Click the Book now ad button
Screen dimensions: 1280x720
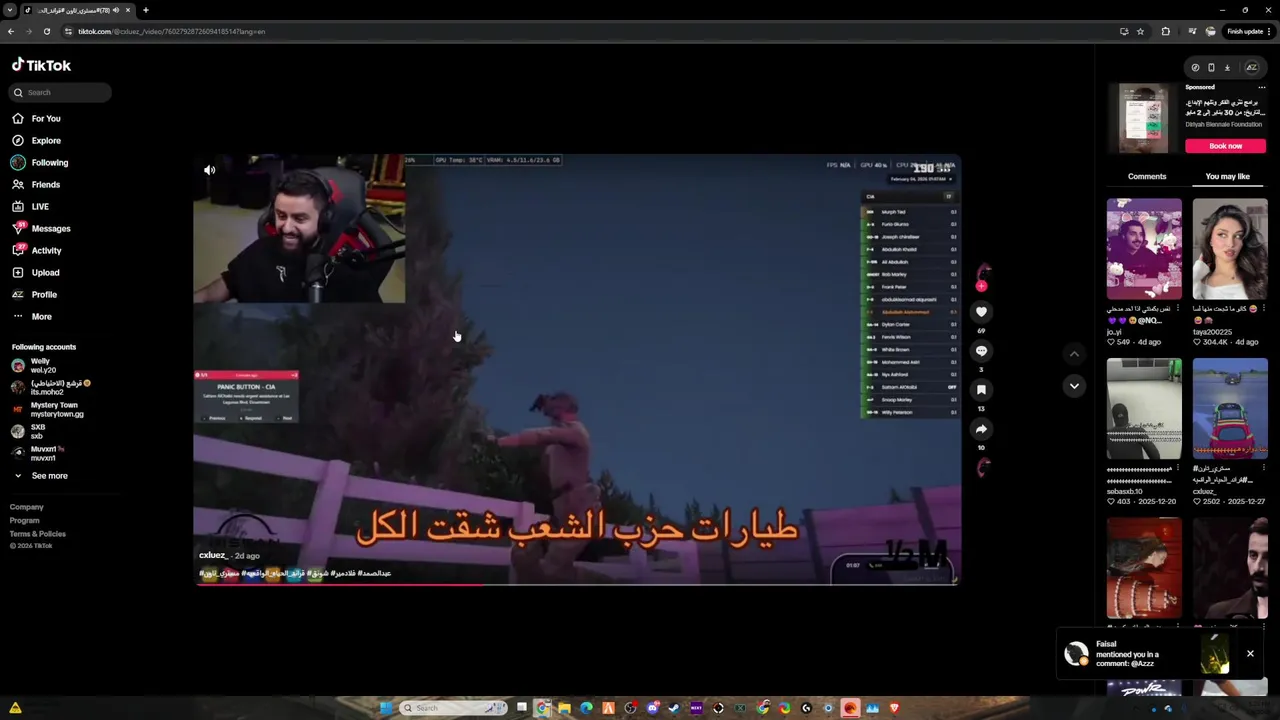(x=1225, y=146)
